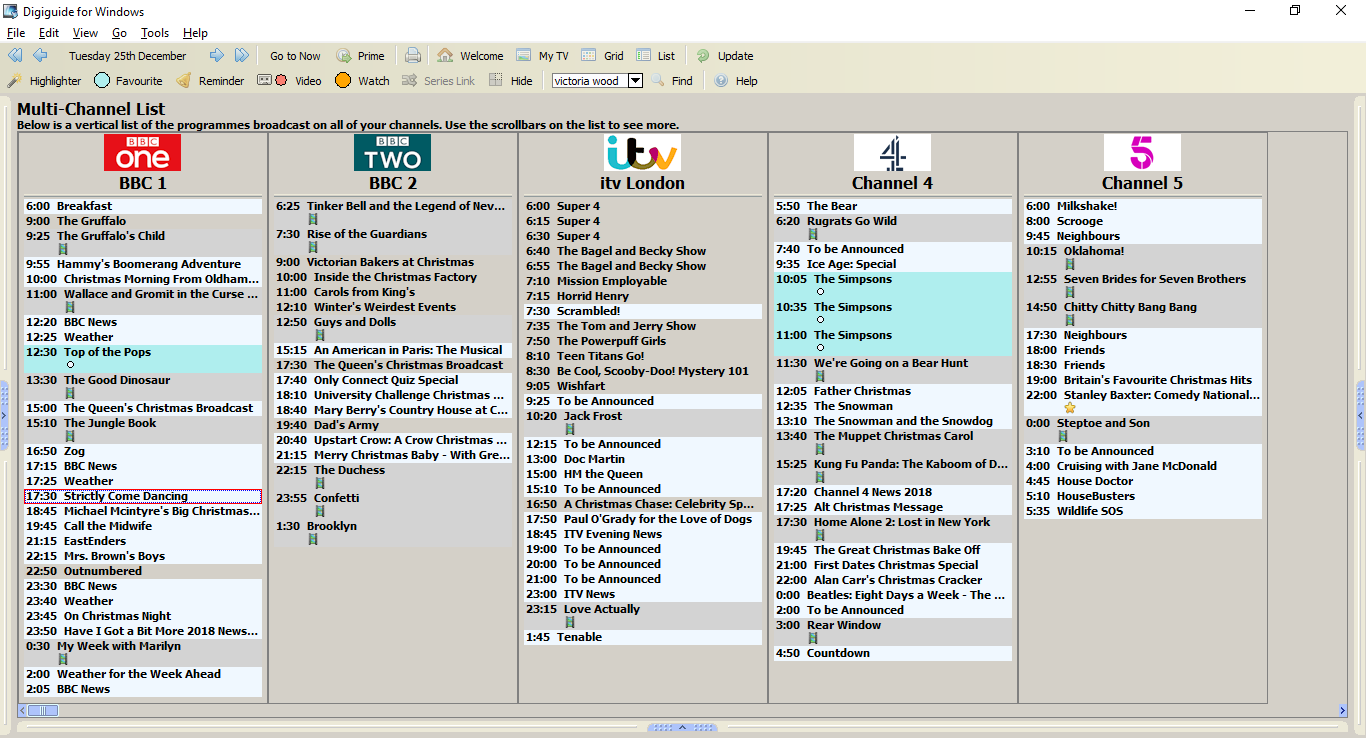Click the horizontal scrollbar thumb
This screenshot has height=738, width=1366.
[43, 710]
